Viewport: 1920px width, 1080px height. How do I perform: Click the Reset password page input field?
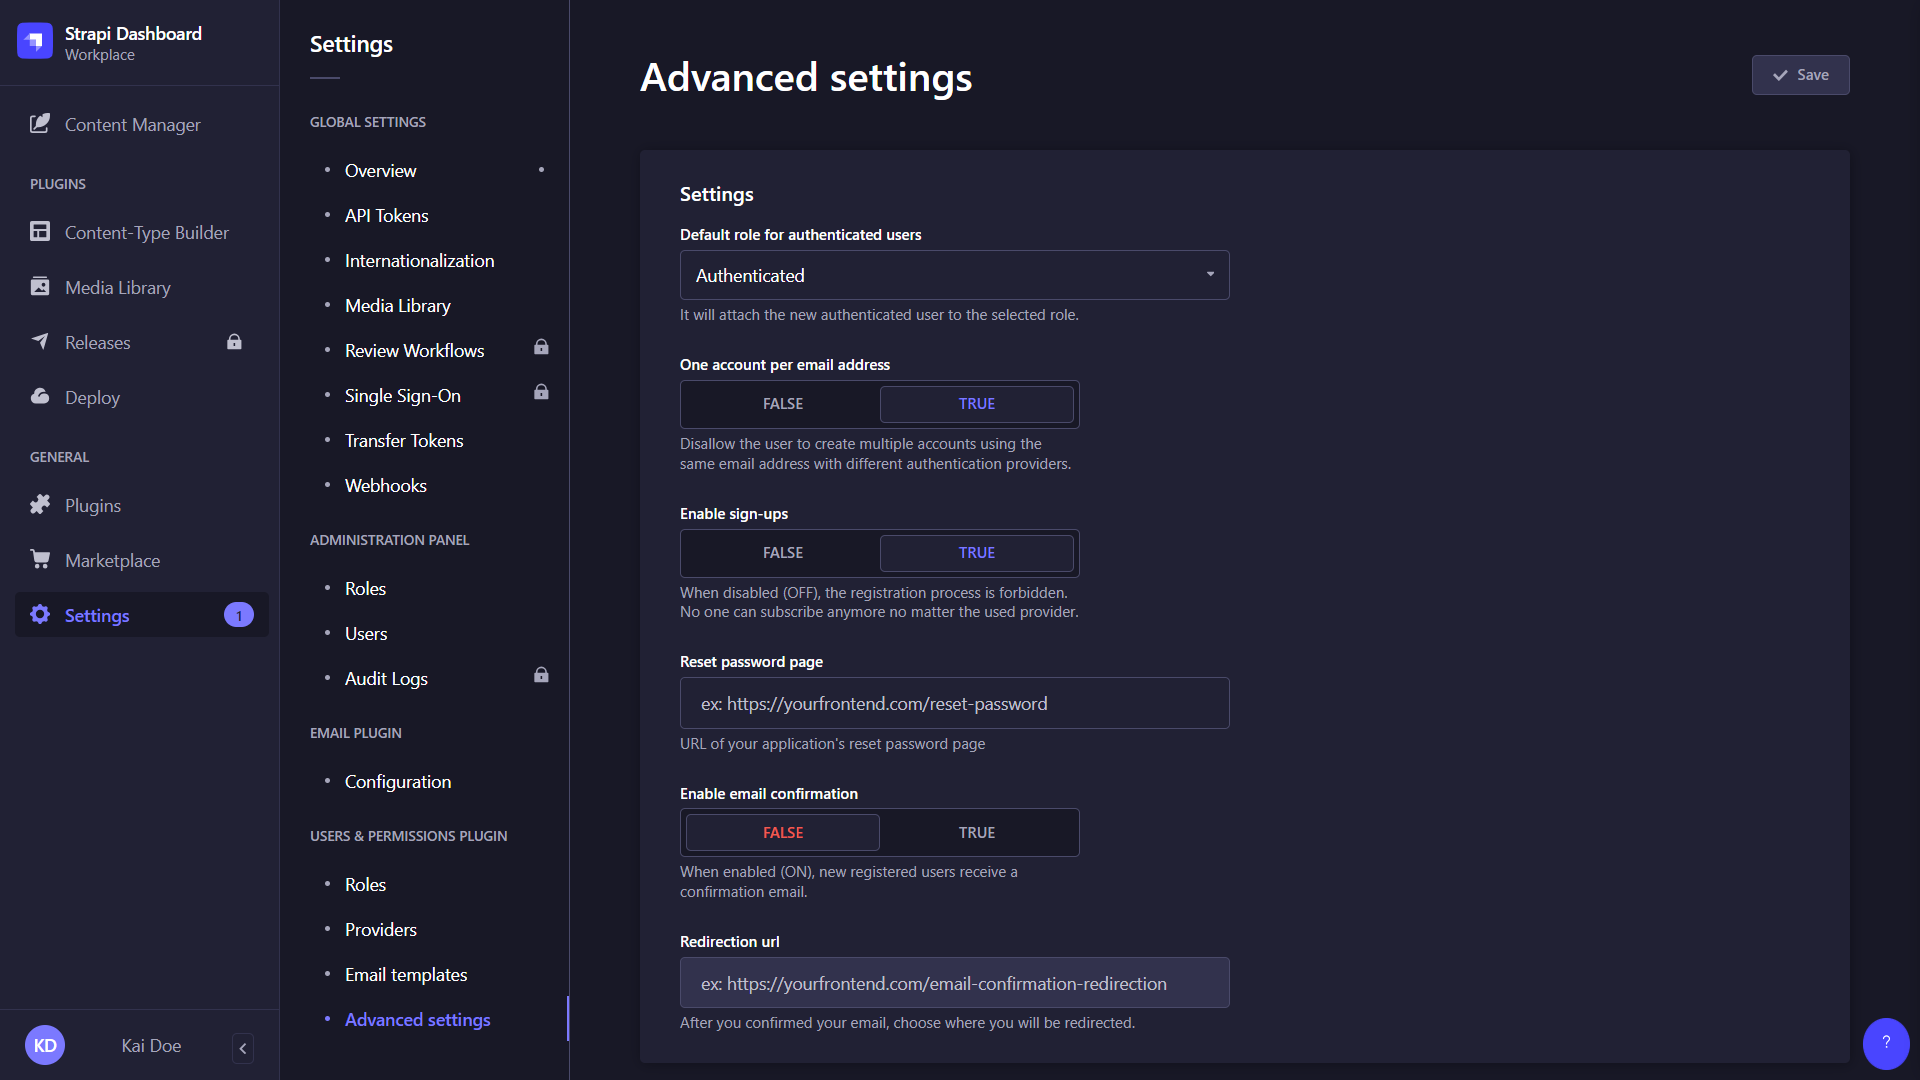pos(954,703)
